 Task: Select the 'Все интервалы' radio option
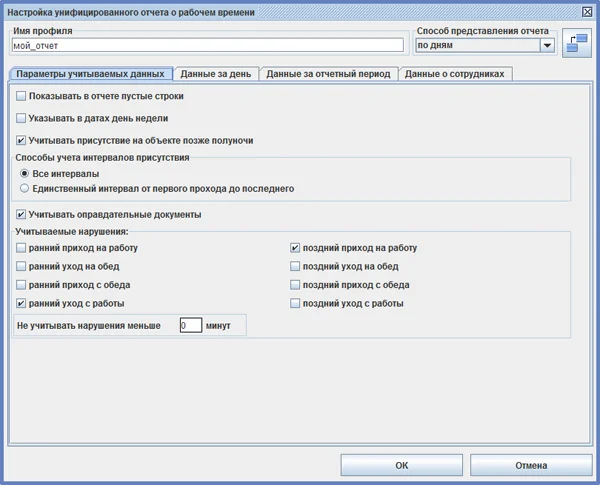click(x=25, y=173)
